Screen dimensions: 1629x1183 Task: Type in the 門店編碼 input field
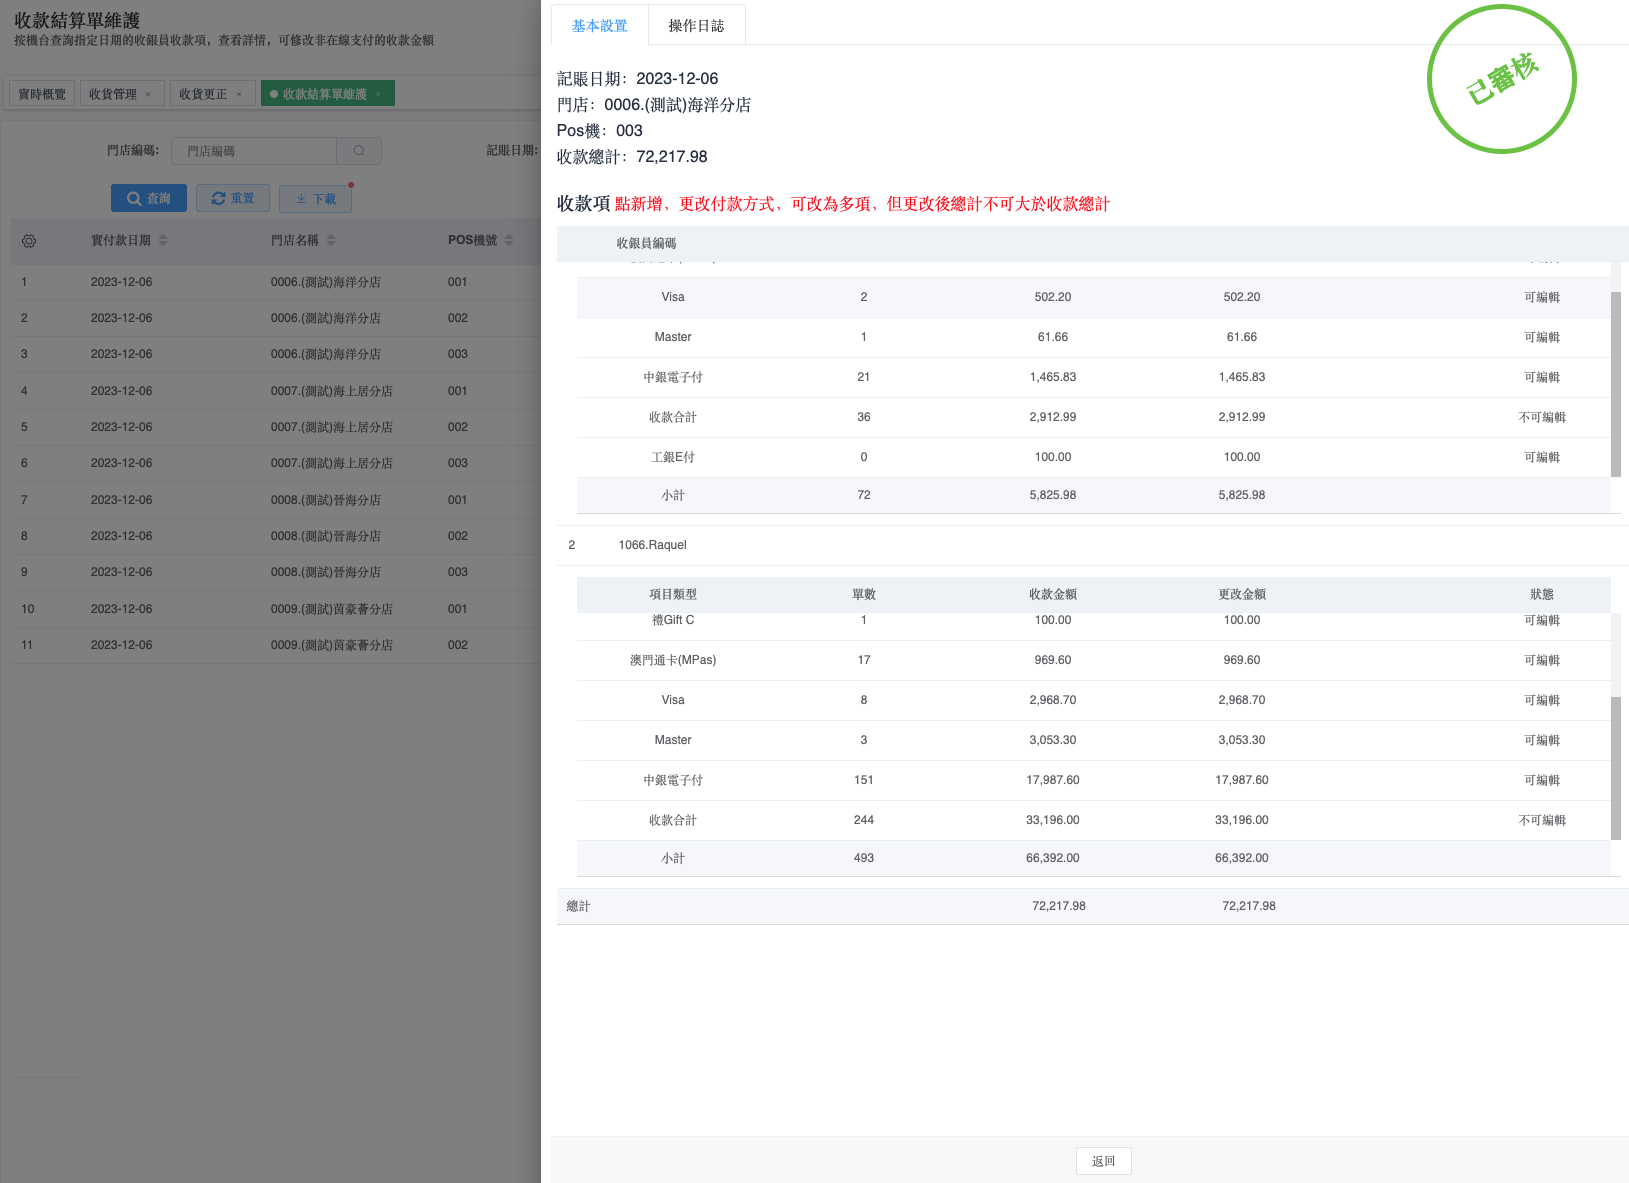pos(254,151)
